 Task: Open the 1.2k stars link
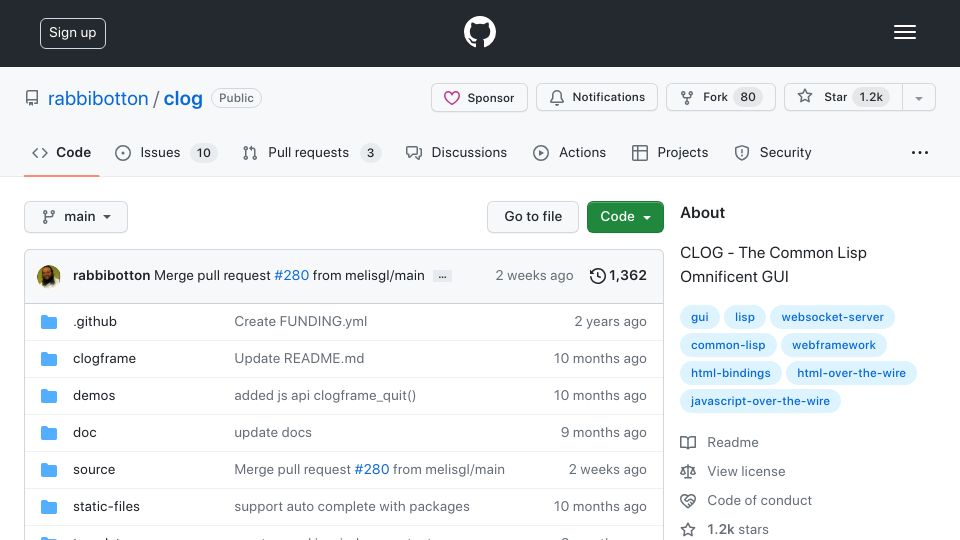[738, 529]
